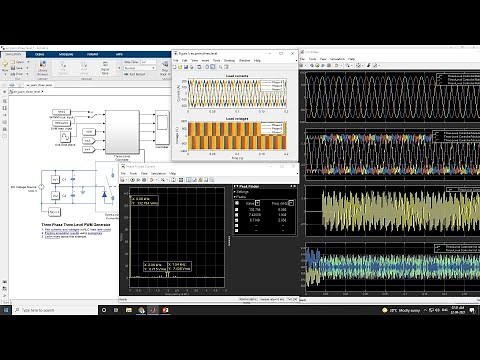Click the Save disk icon in Simulink toolstrip
Screen dimensions: 480x360
click(x=13, y=68)
